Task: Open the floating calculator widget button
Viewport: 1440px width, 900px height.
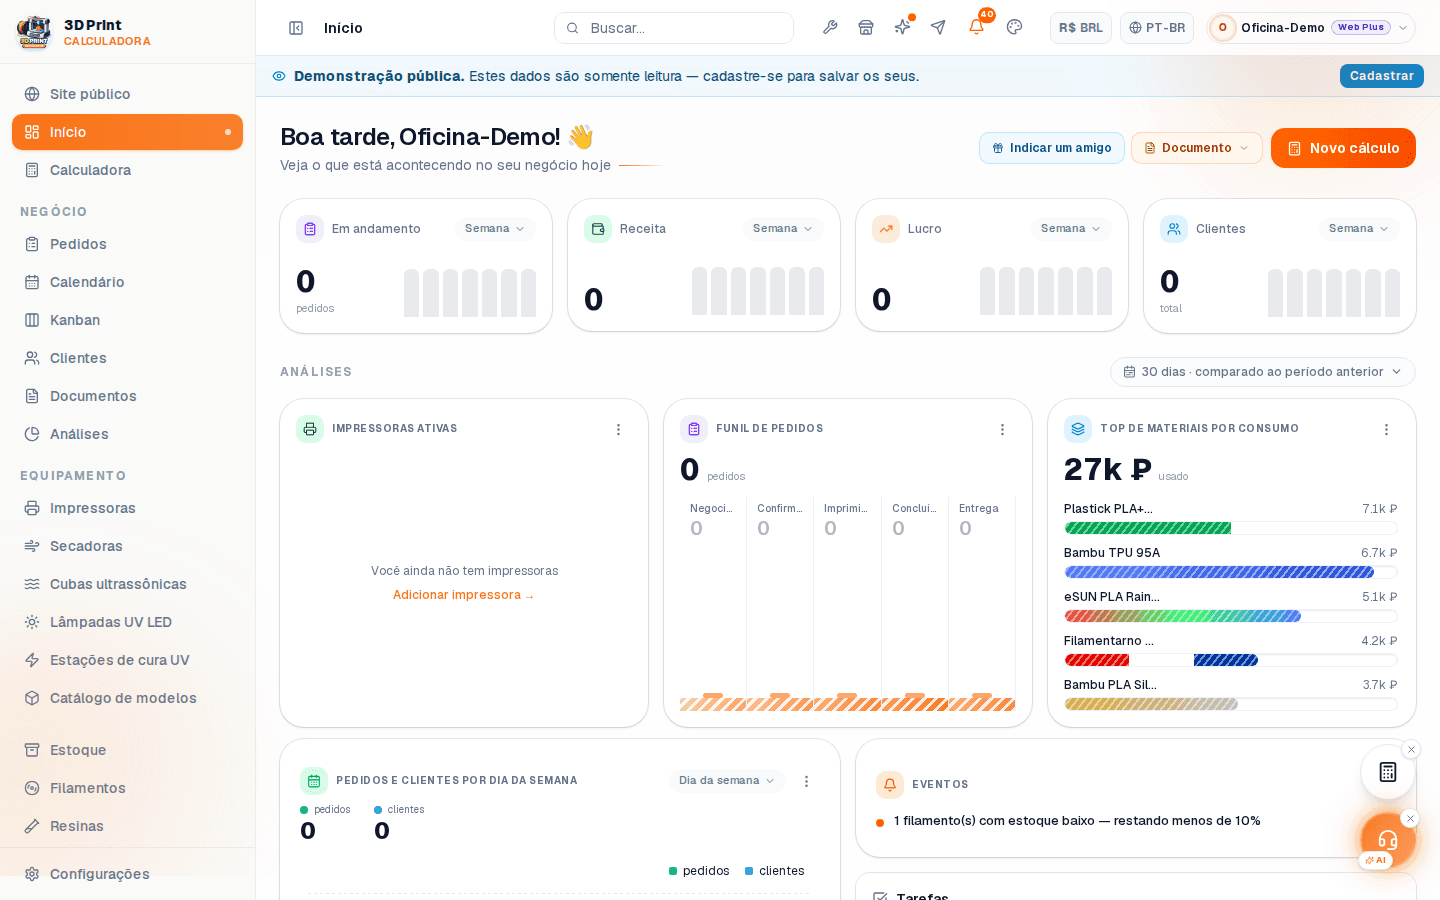Action: 1388,772
